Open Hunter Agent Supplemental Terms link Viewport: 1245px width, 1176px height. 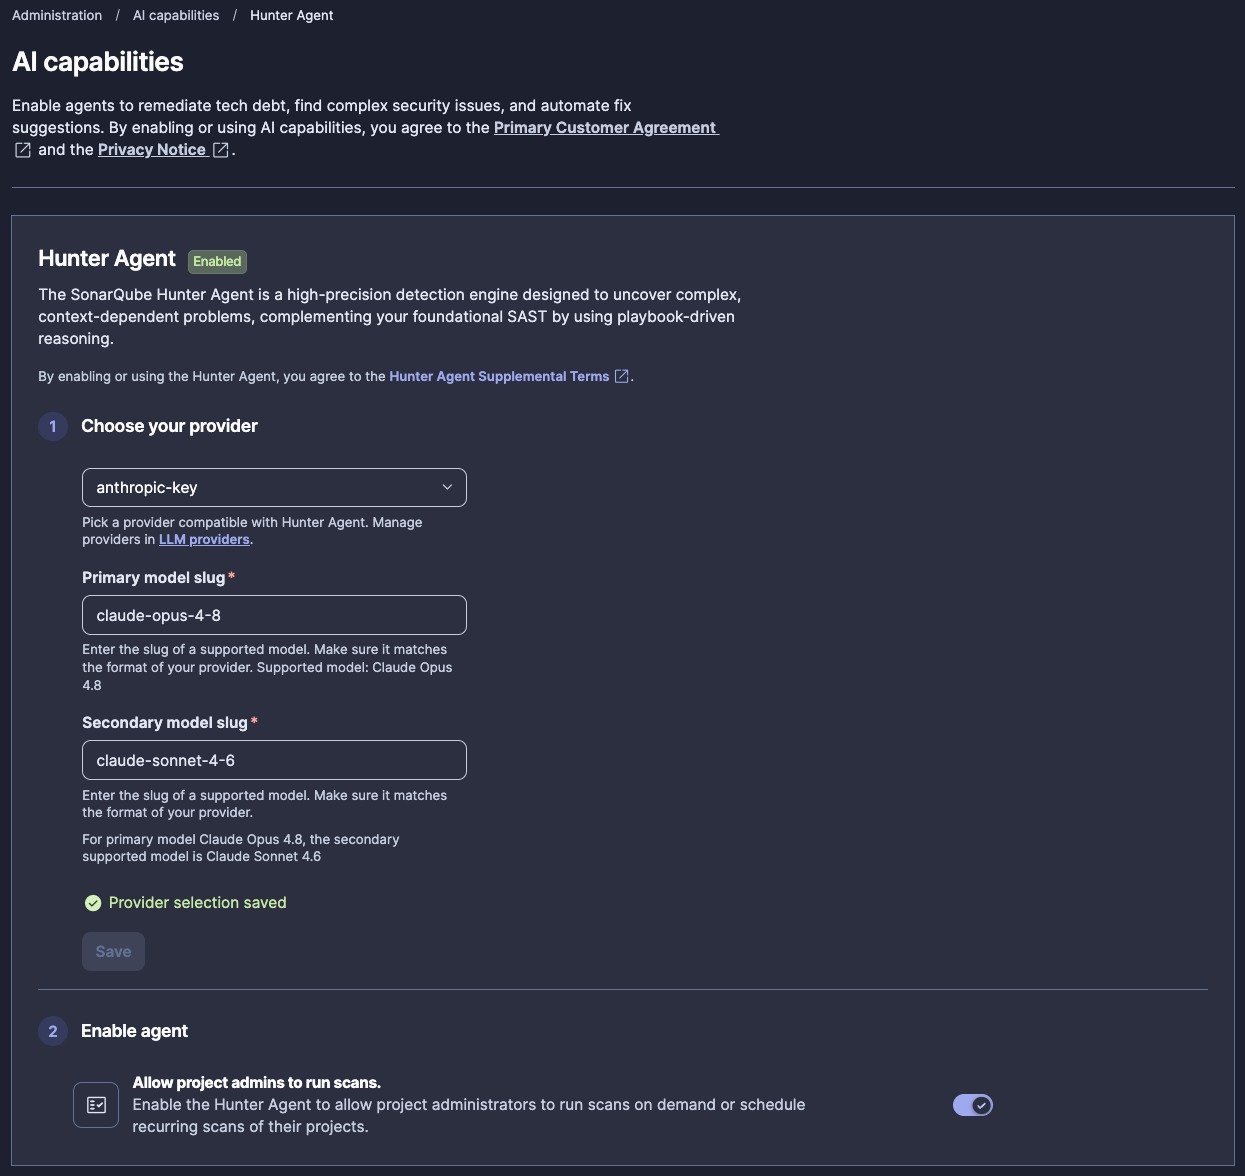click(x=499, y=376)
